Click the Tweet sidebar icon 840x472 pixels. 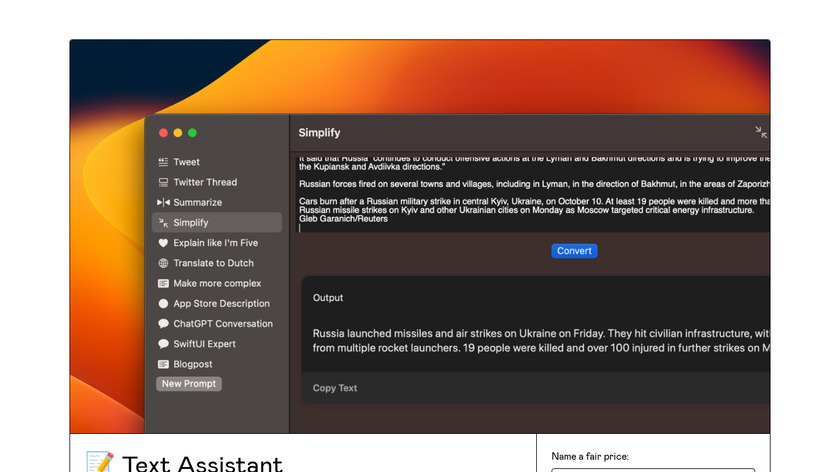[163, 162]
